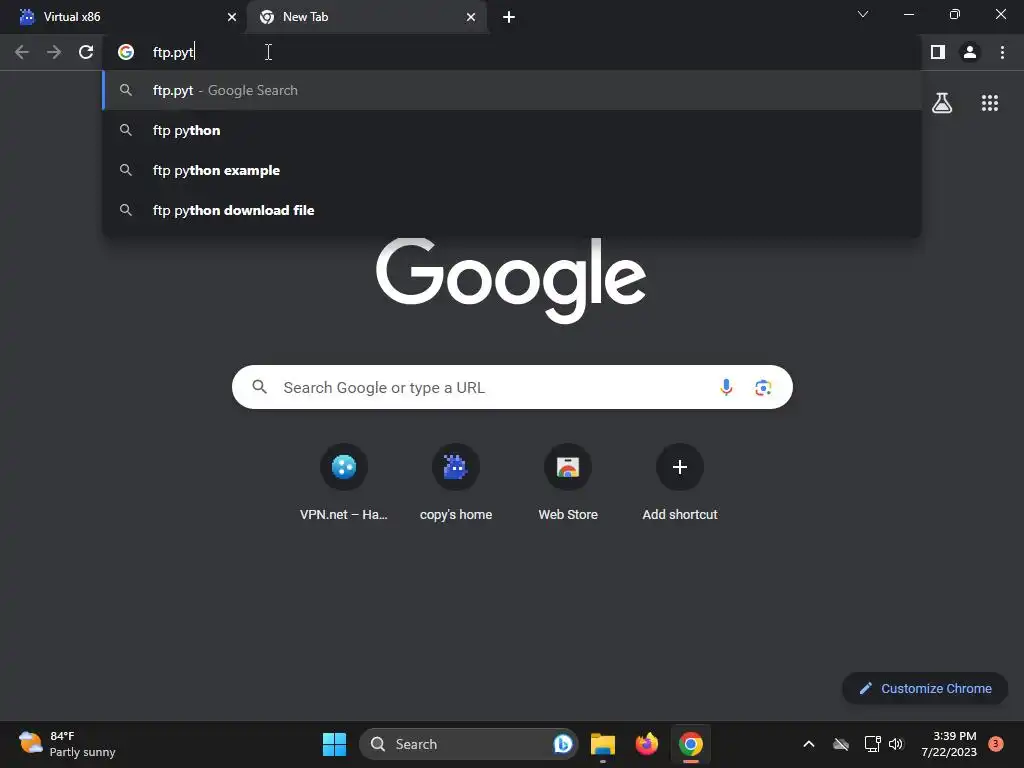Open the copy's home shortcut
Viewport: 1024px width, 768px height.
pyautogui.click(x=456, y=482)
